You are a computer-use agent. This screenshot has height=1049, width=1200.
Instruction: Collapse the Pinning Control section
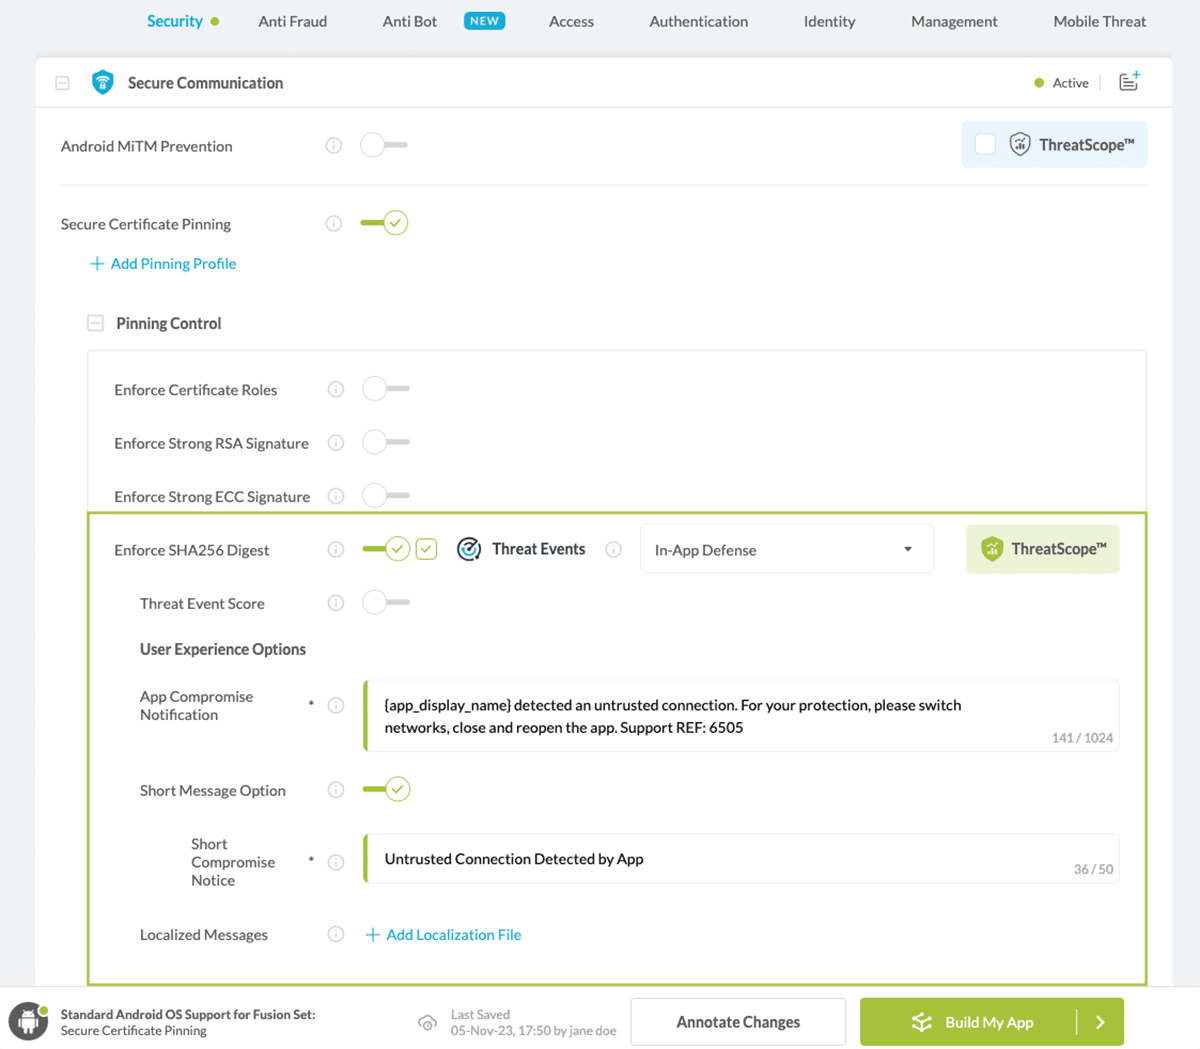click(x=96, y=323)
